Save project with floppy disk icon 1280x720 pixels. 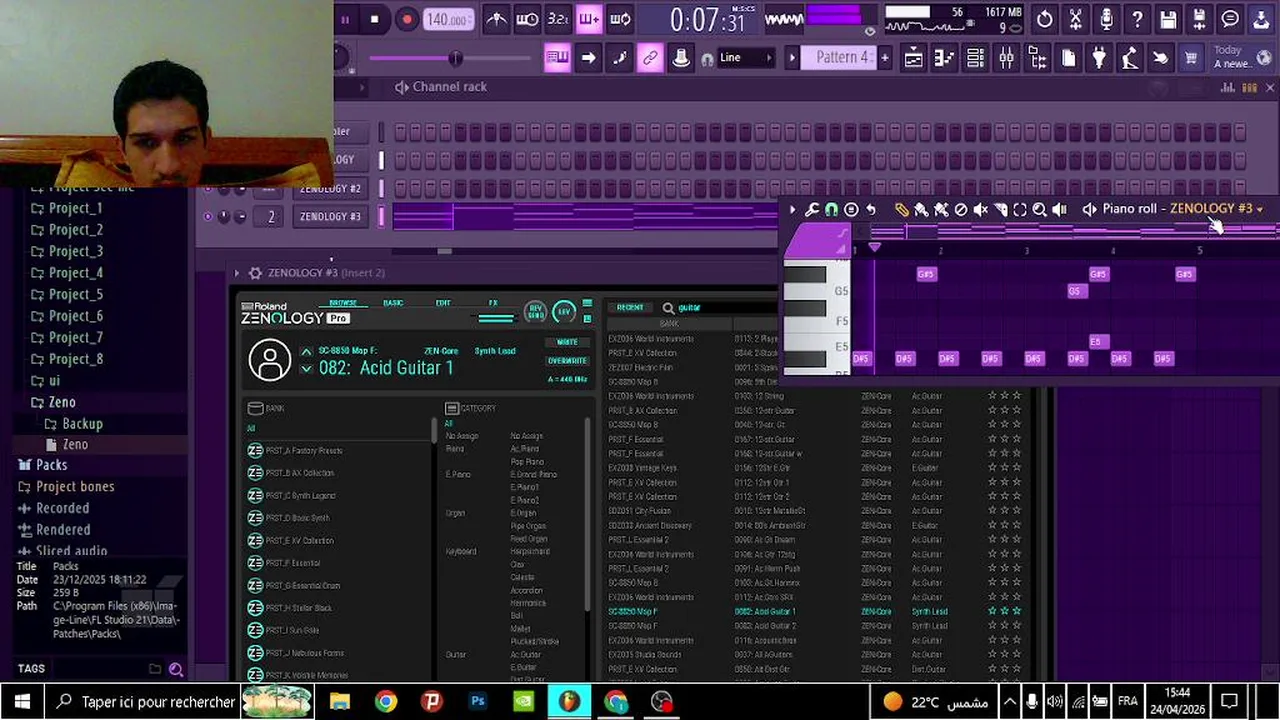point(1168,19)
